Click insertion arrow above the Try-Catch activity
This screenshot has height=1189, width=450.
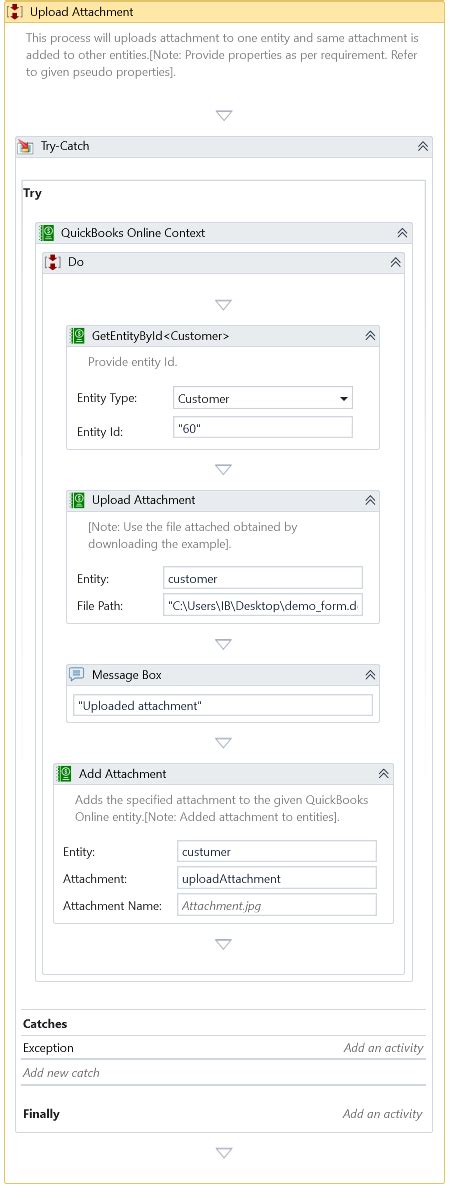point(223,115)
